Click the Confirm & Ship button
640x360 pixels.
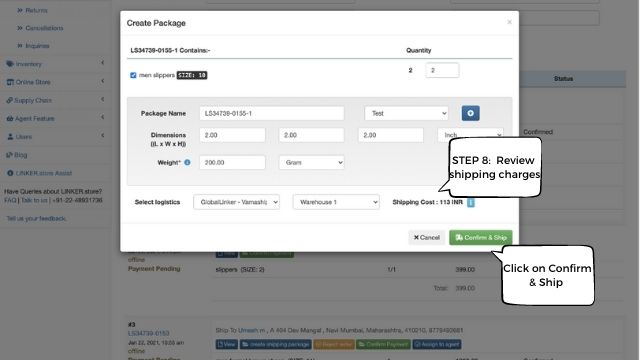[x=481, y=238]
